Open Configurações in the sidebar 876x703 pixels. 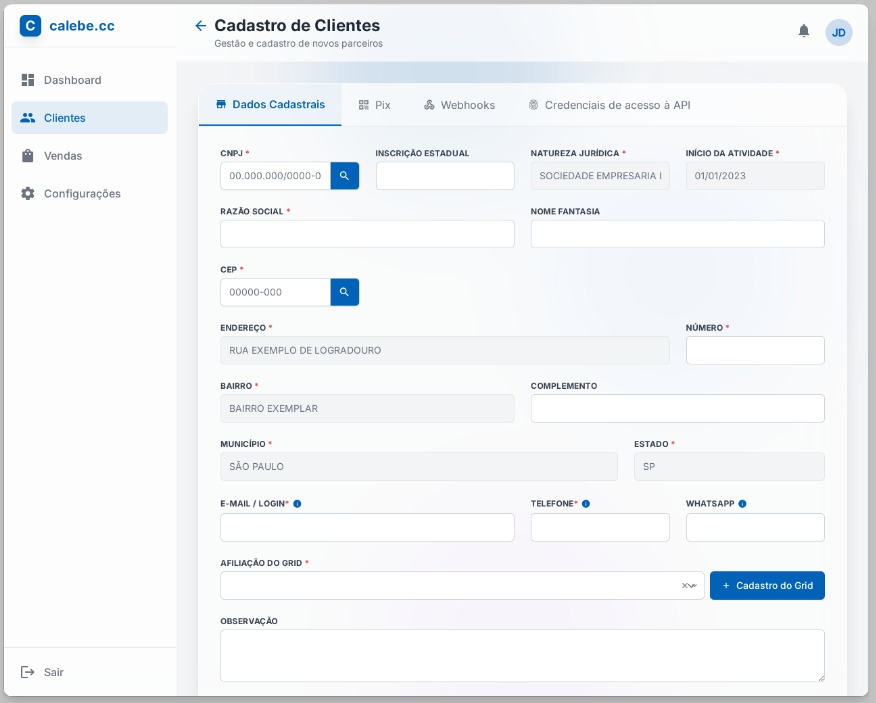click(x=81, y=194)
